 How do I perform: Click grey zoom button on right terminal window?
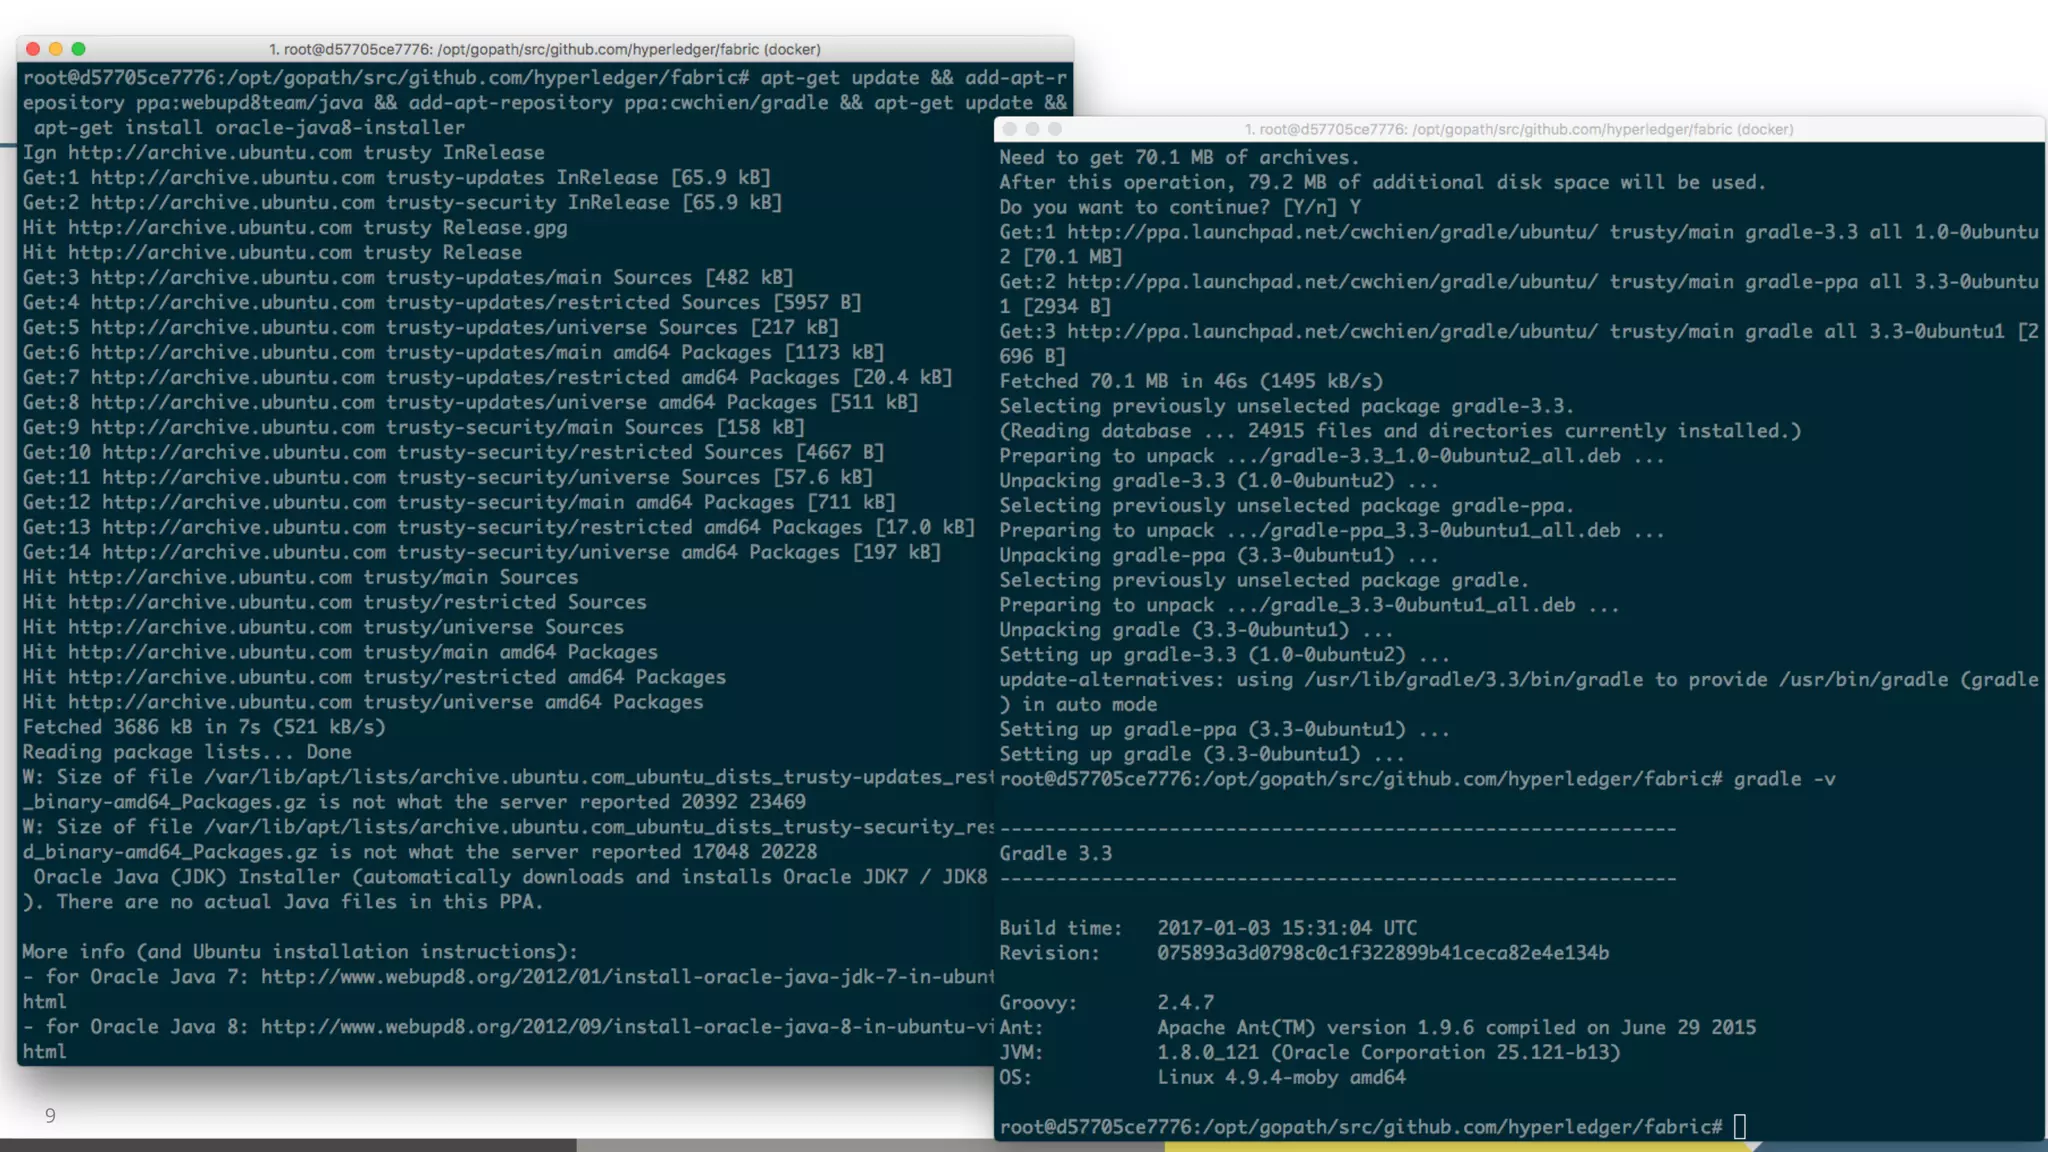(1055, 129)
